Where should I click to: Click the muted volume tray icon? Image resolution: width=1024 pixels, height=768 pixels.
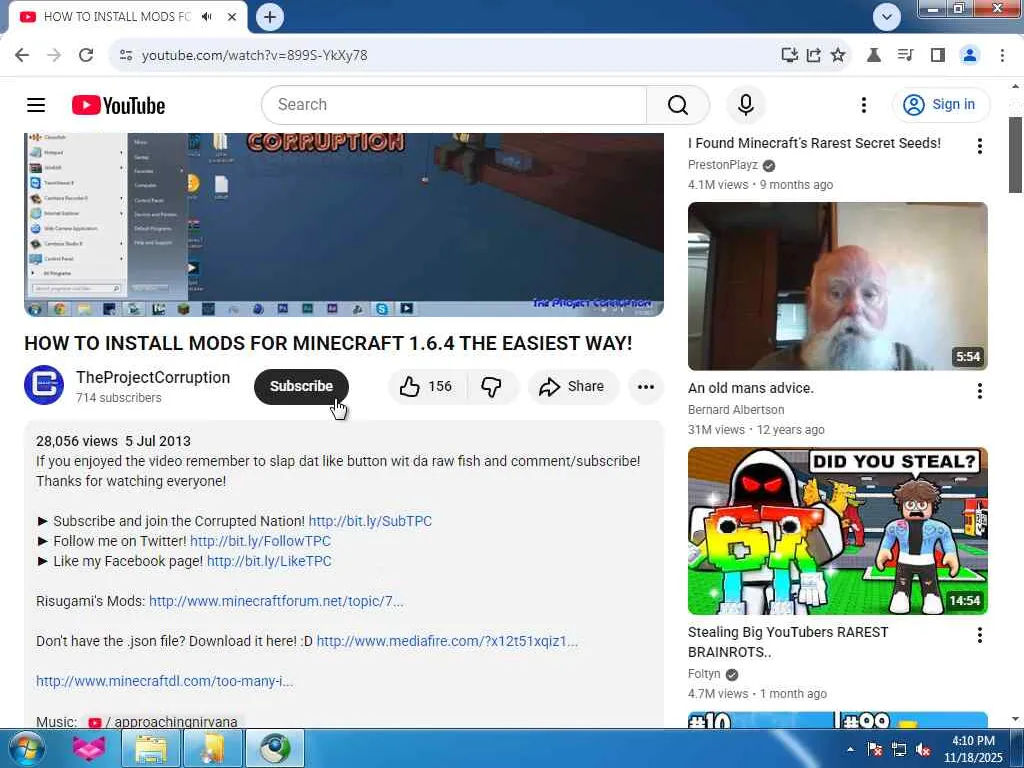pos(923,750)
